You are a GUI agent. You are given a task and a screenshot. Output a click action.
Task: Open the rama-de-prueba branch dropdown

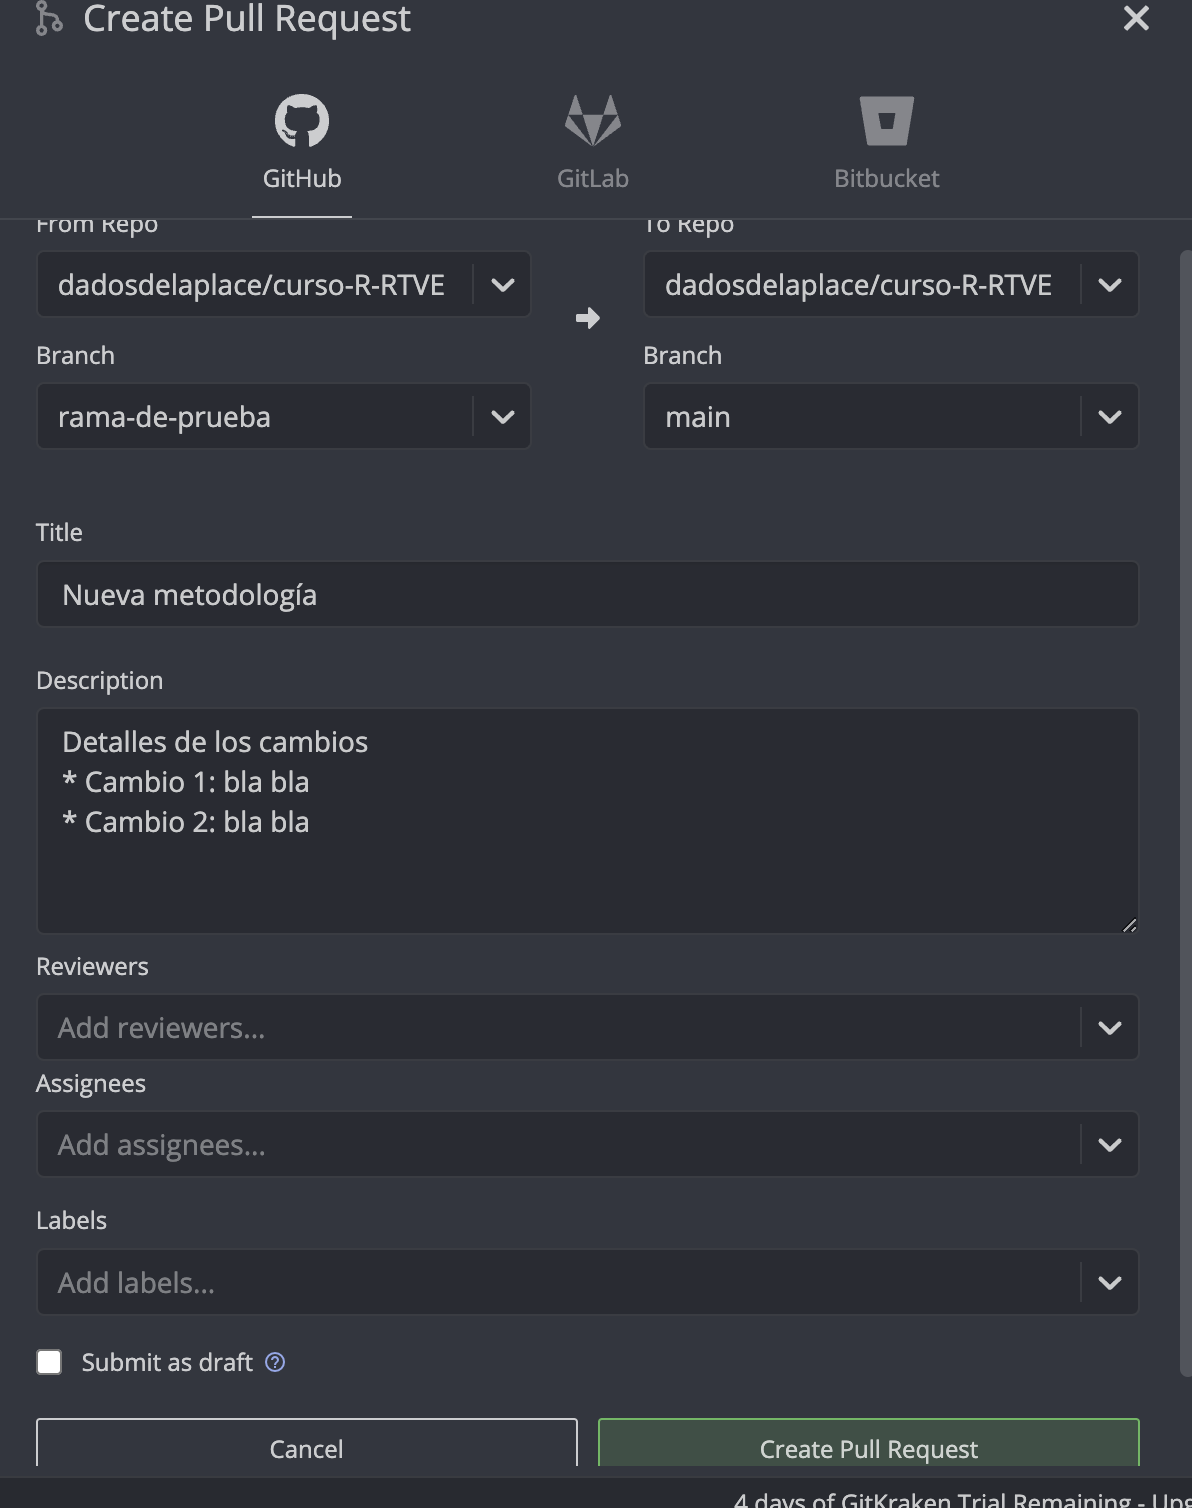[502, 417]
